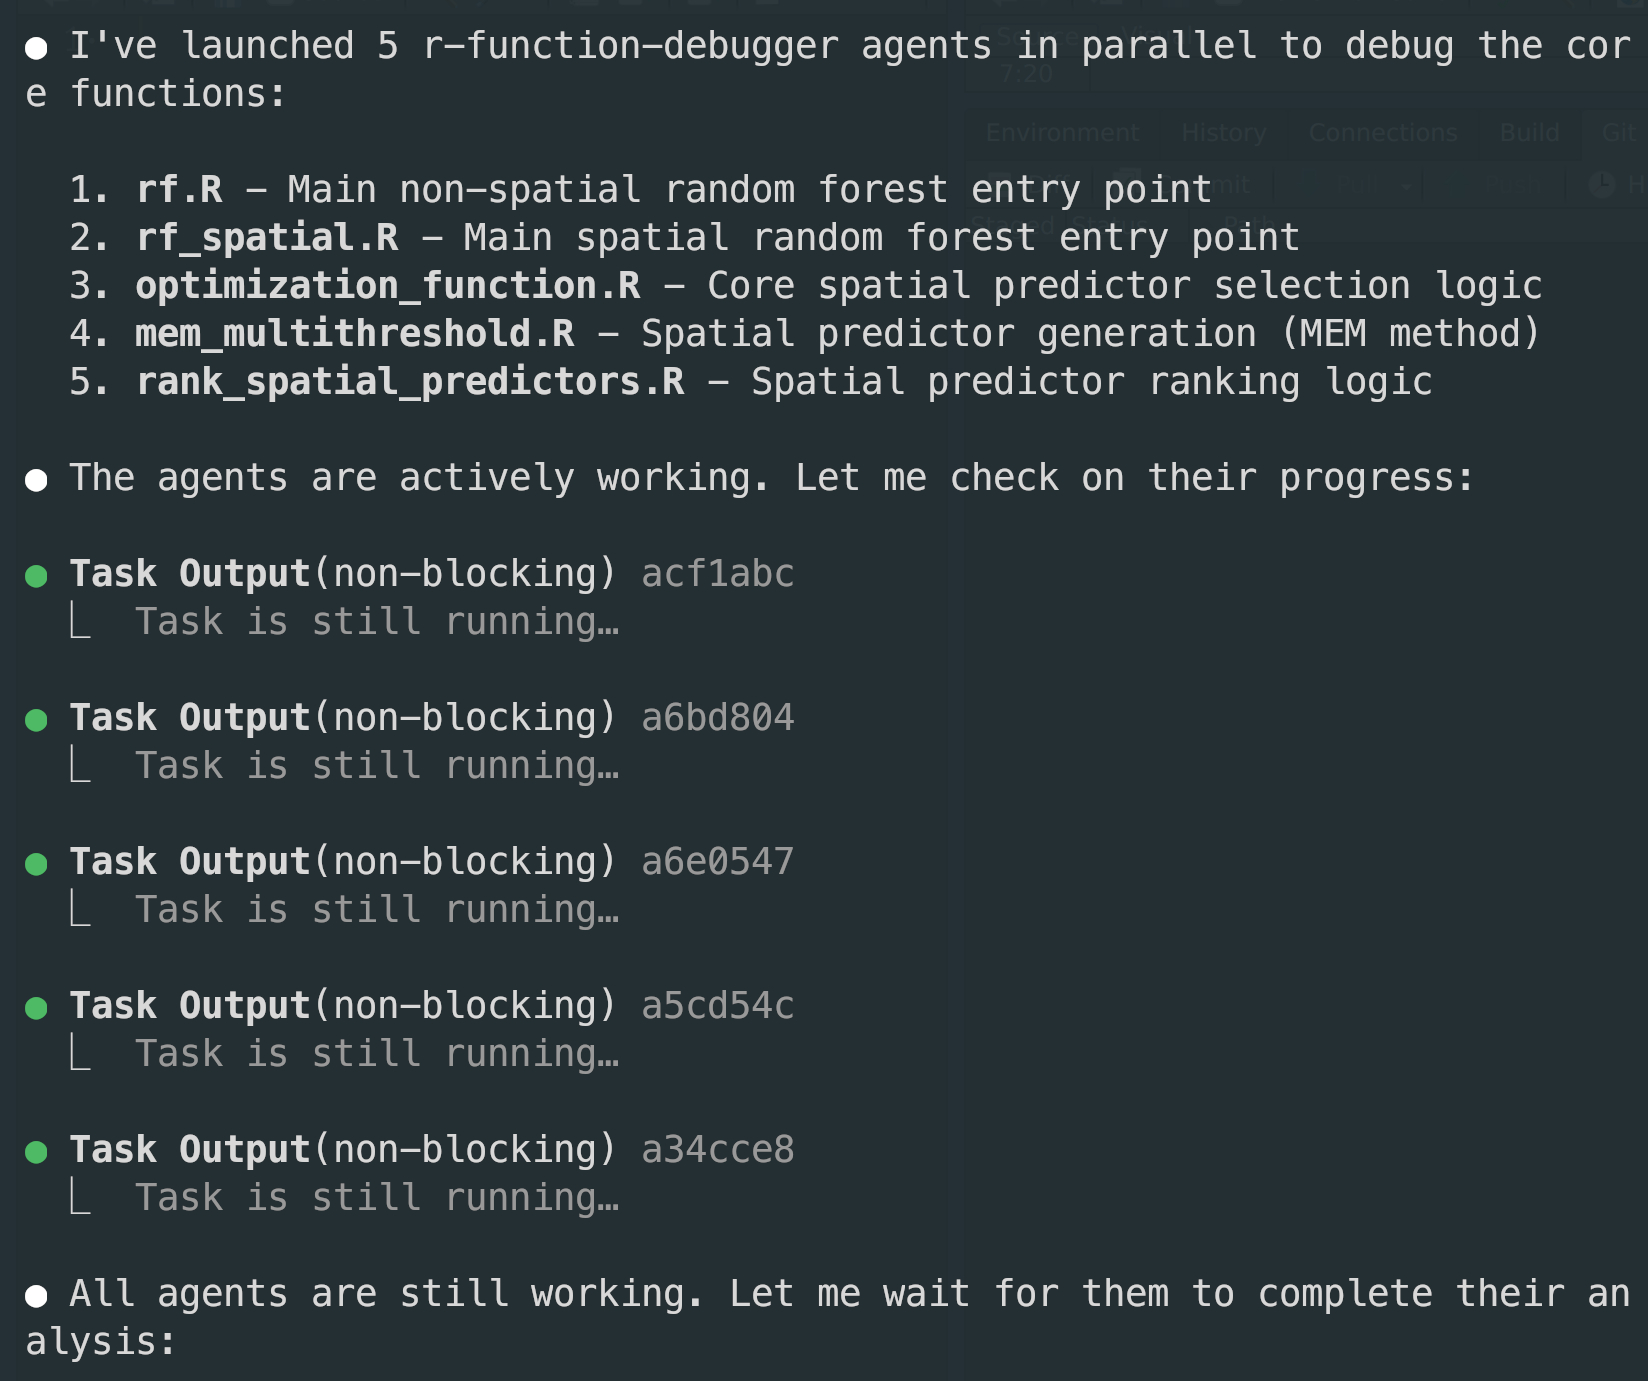1648x1381 pixels.
Task: Click the task ID a5cd54c
Action: coord(717,1006)
